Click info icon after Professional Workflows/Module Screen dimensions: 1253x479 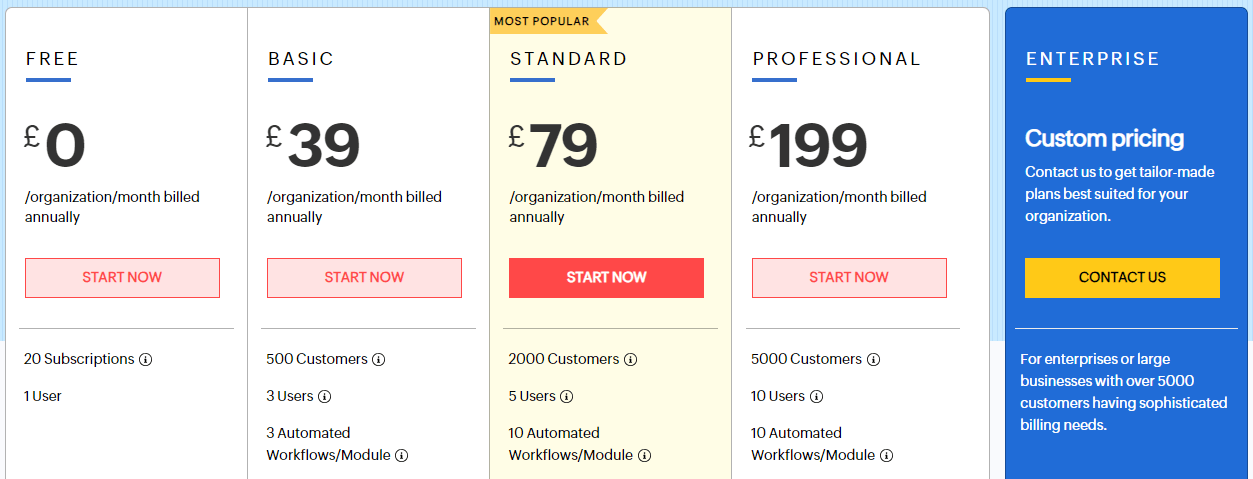tap(886, 456)
